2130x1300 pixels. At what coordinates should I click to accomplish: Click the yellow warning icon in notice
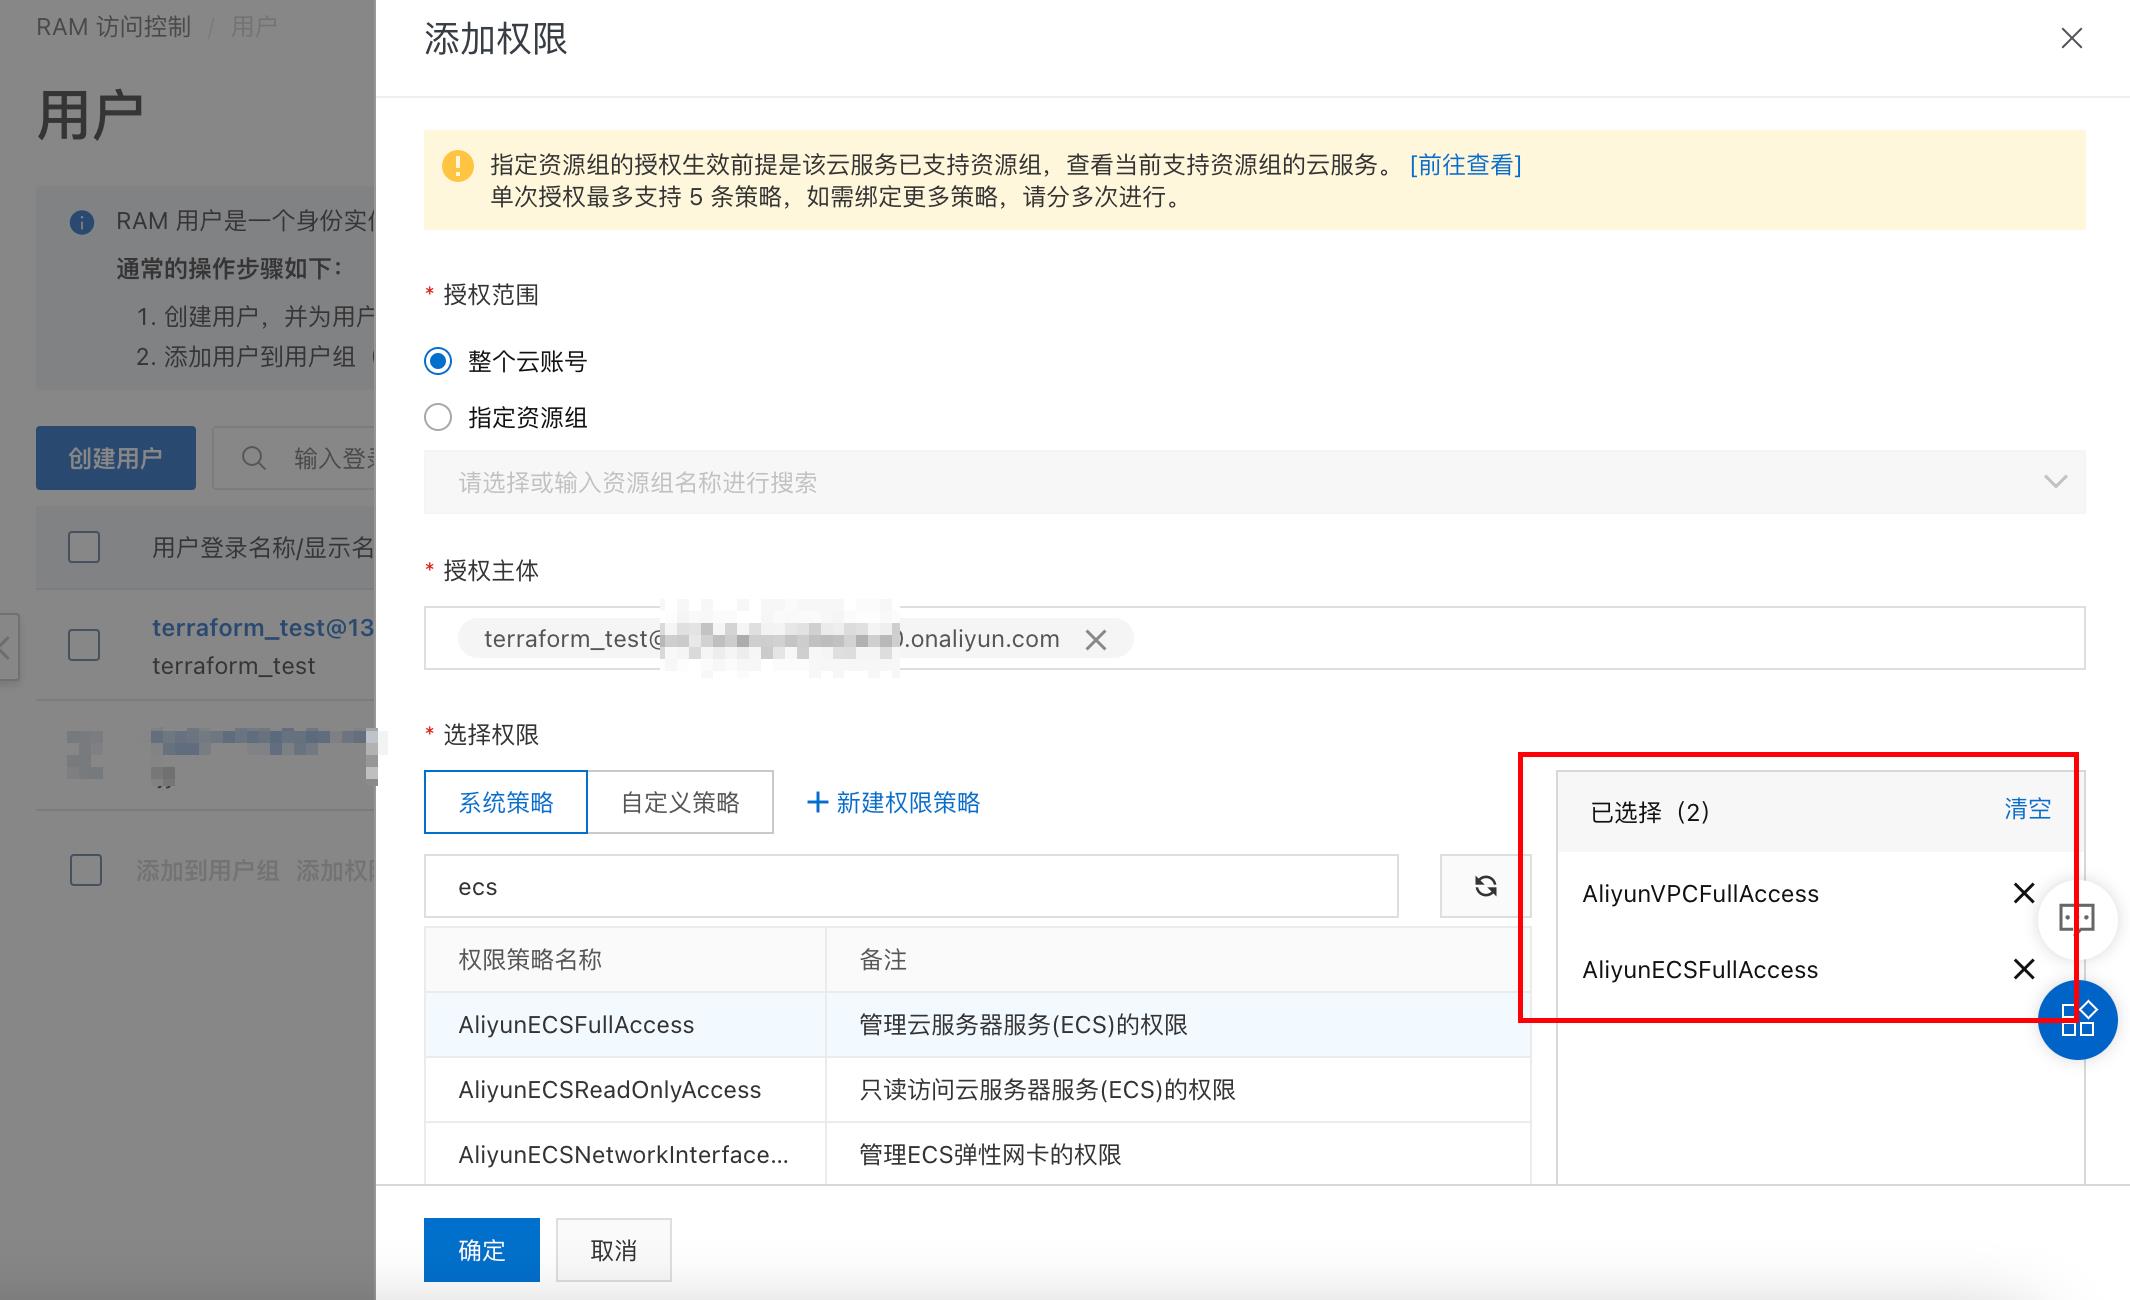458,166
